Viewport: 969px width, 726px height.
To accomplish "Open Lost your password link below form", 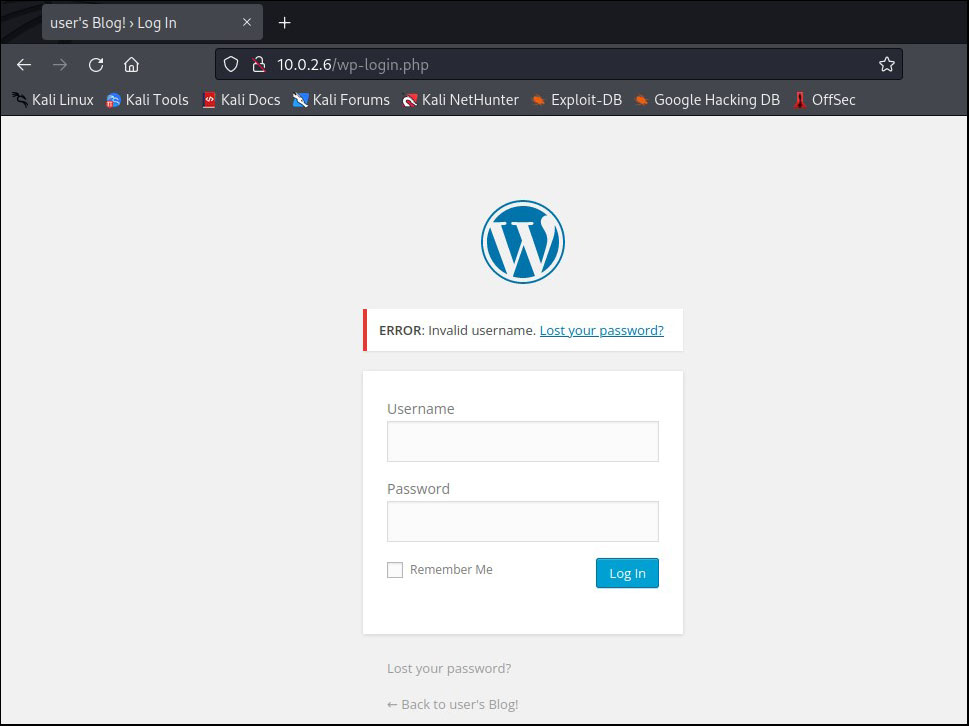I will tap(449, 669).
